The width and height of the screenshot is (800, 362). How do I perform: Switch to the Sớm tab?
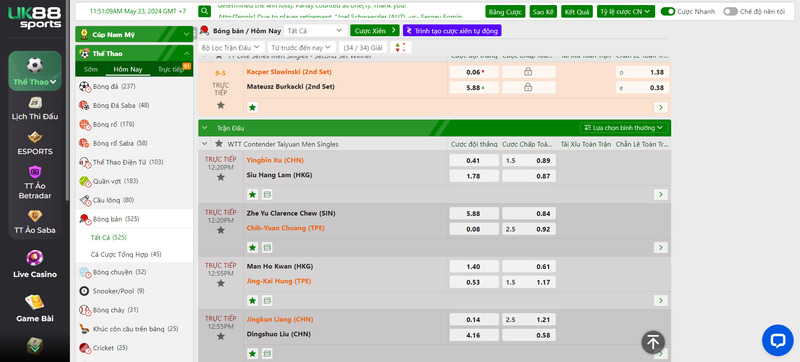coord(91,69)
